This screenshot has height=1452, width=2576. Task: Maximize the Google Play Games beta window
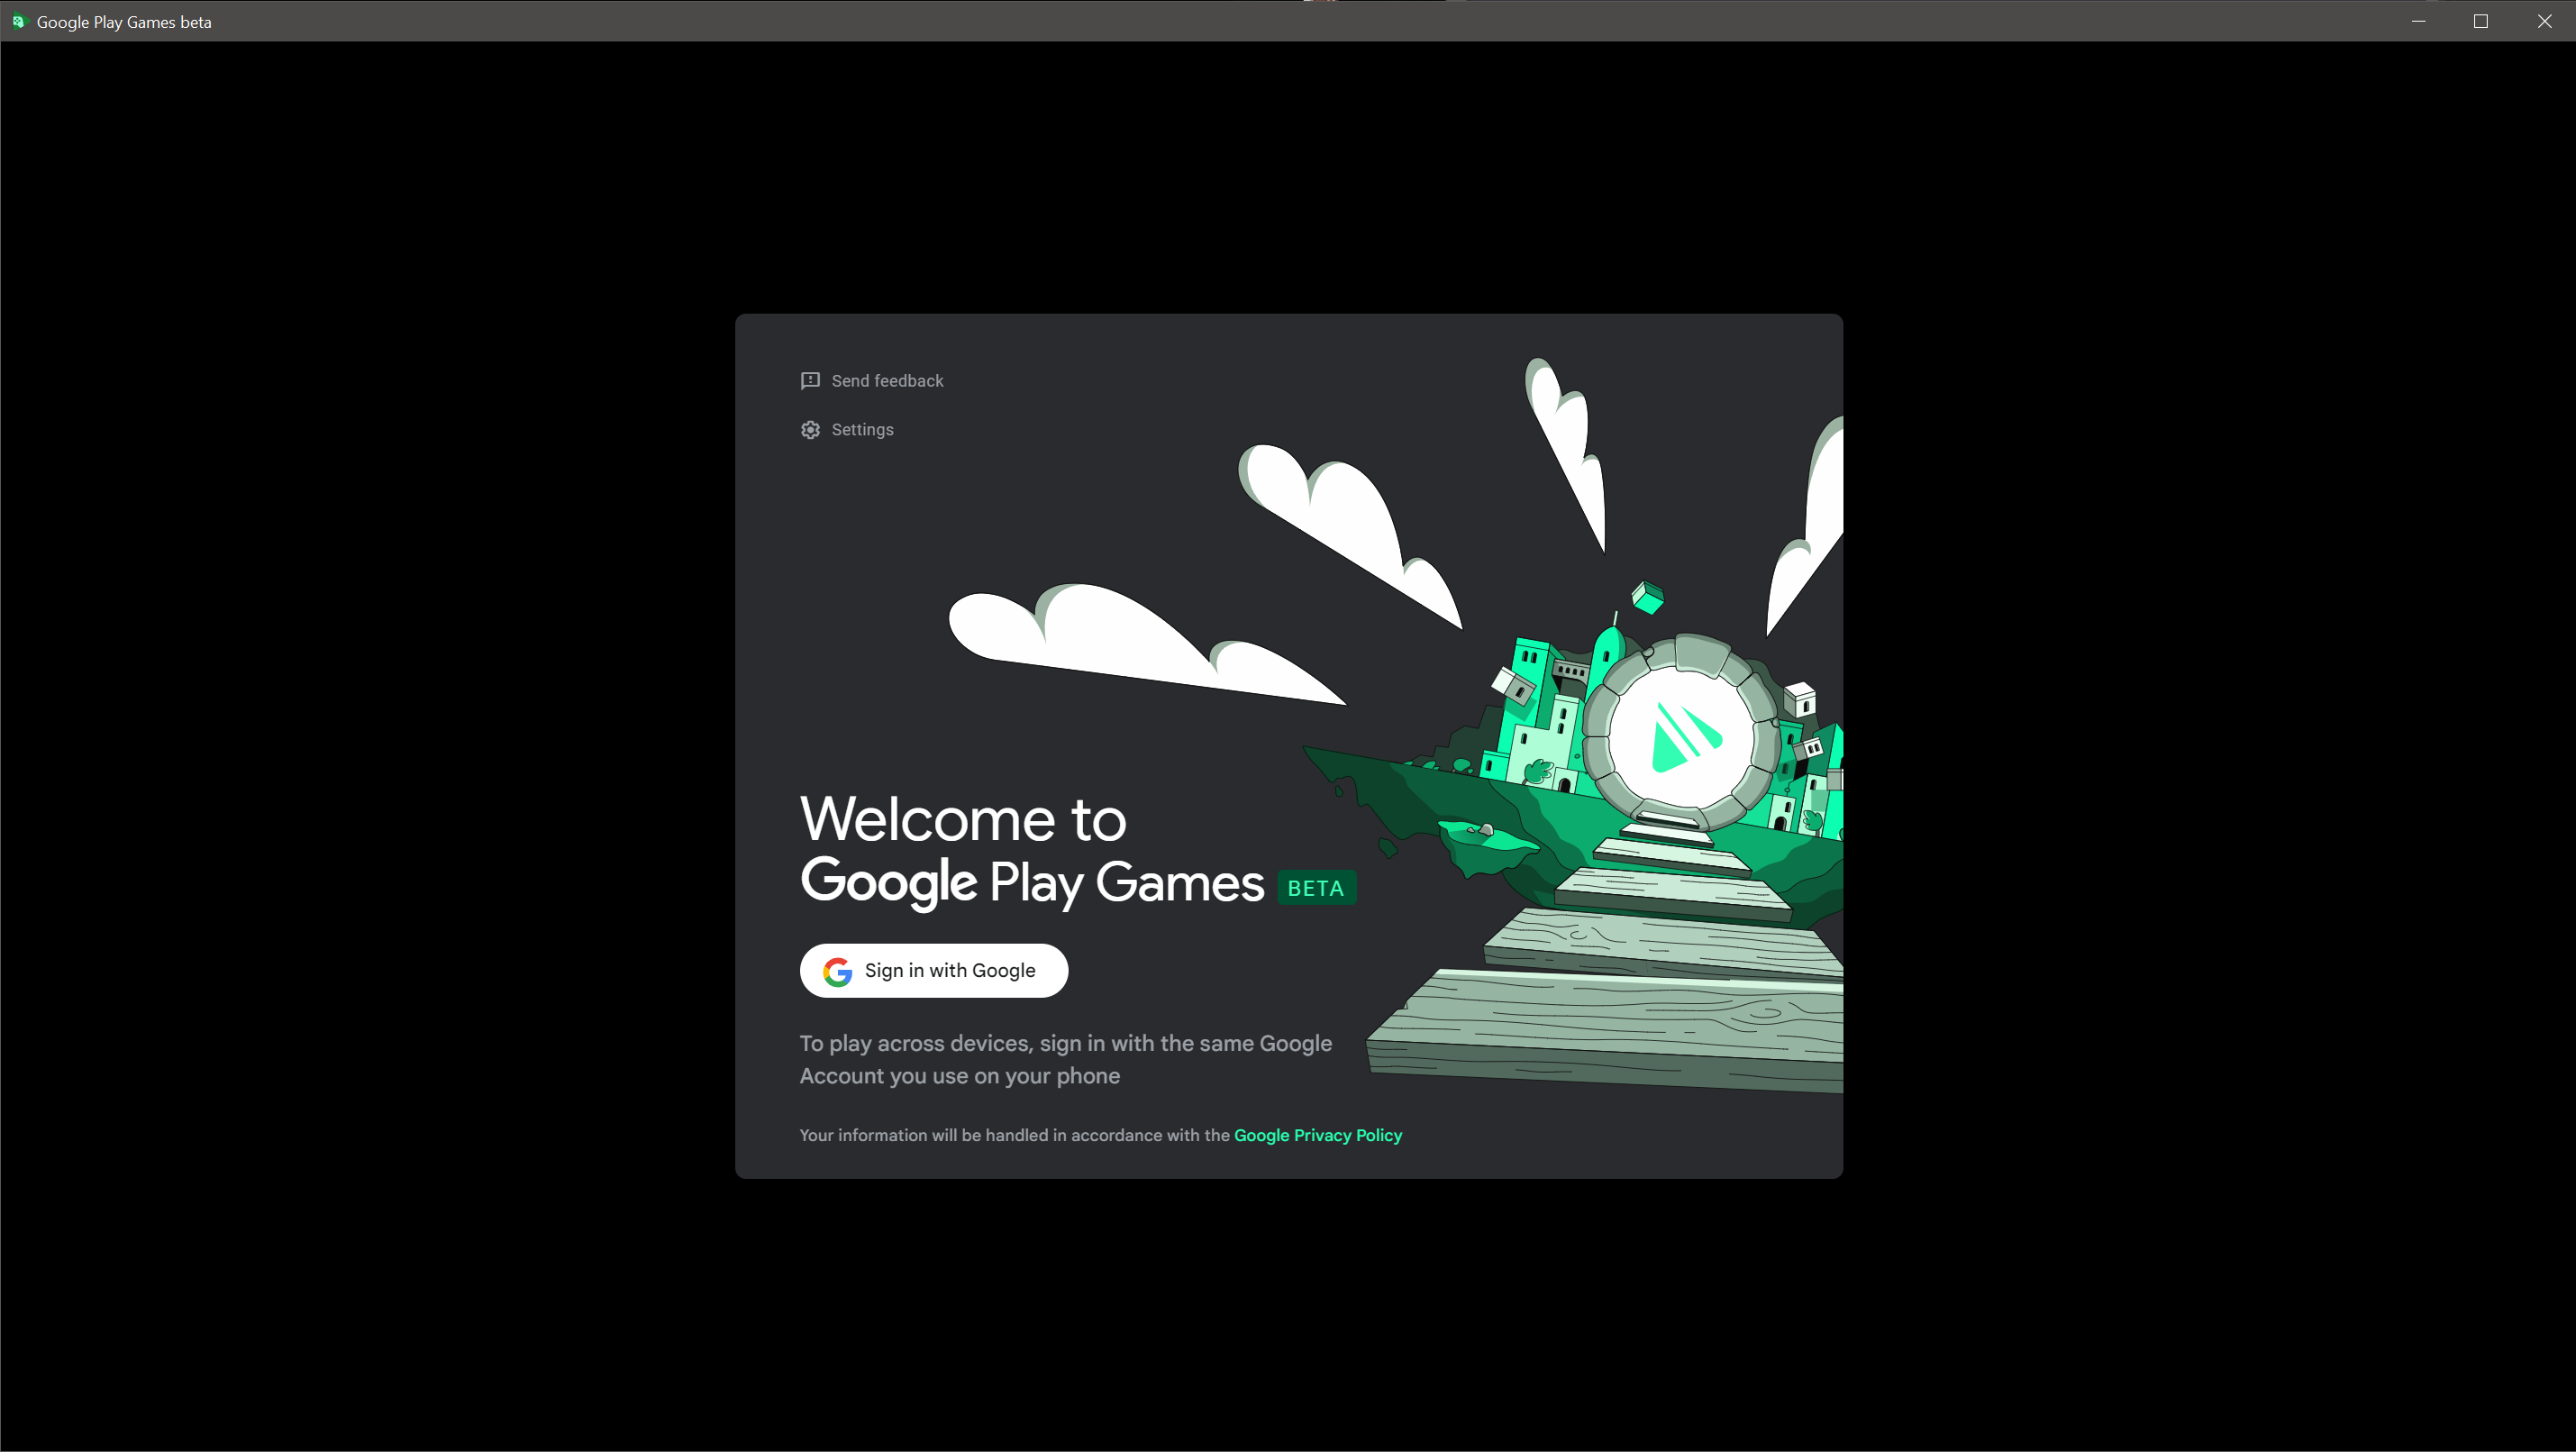pyautogui.click(x=2481, y=21)
